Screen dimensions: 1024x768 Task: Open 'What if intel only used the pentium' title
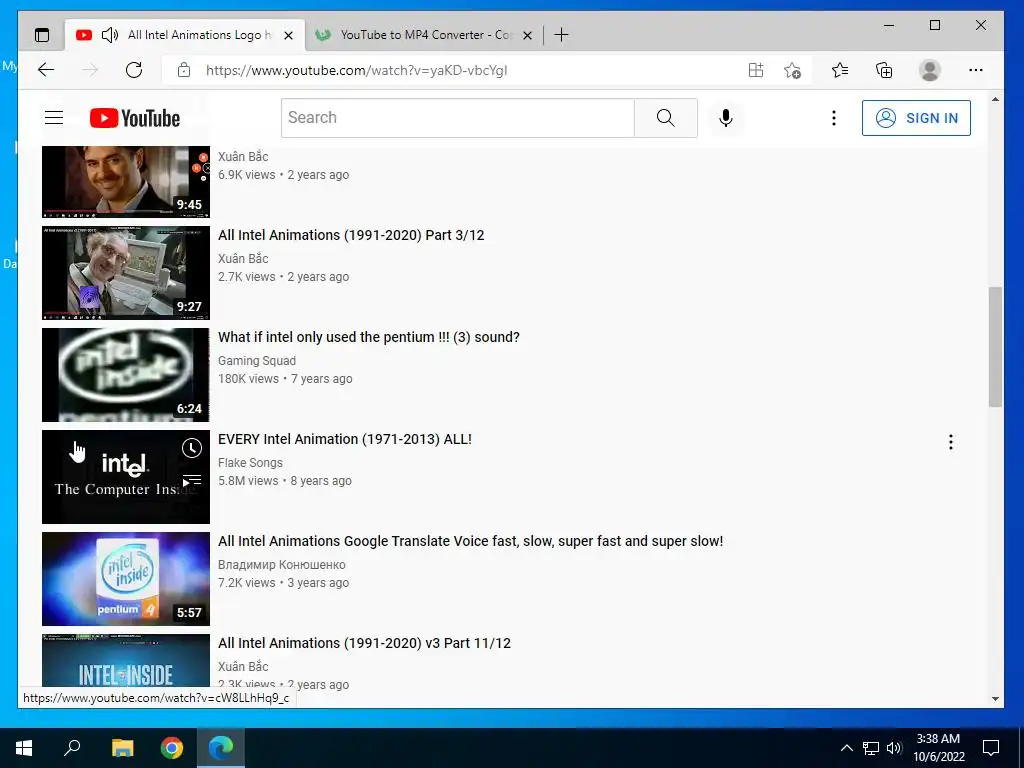click(x=369, y=337)
